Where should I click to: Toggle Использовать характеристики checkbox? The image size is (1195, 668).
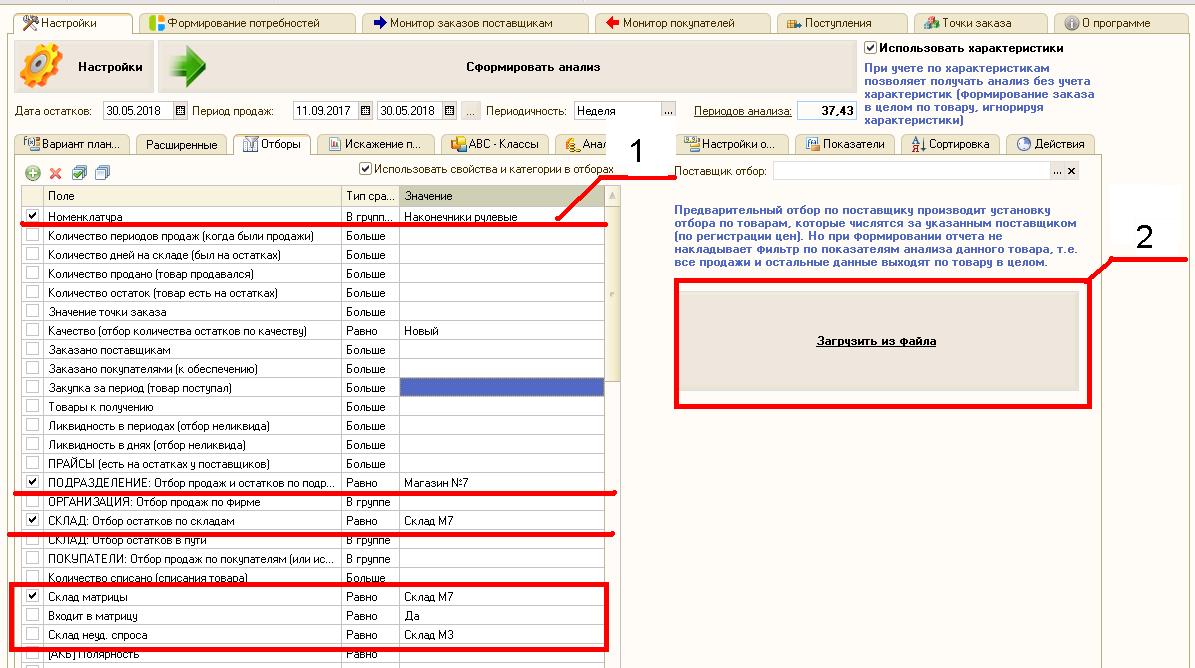(871, 47)
